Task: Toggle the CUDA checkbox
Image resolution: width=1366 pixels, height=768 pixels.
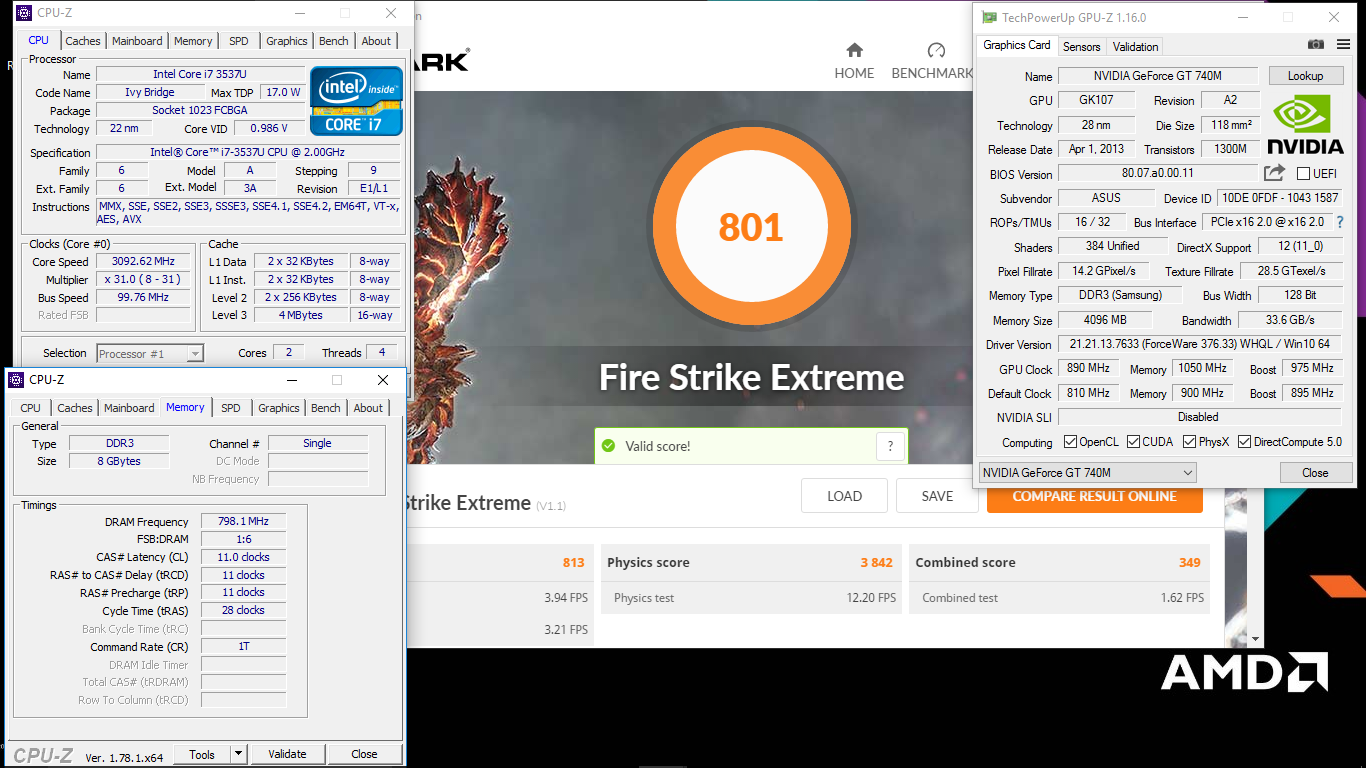Action: 1133,442
